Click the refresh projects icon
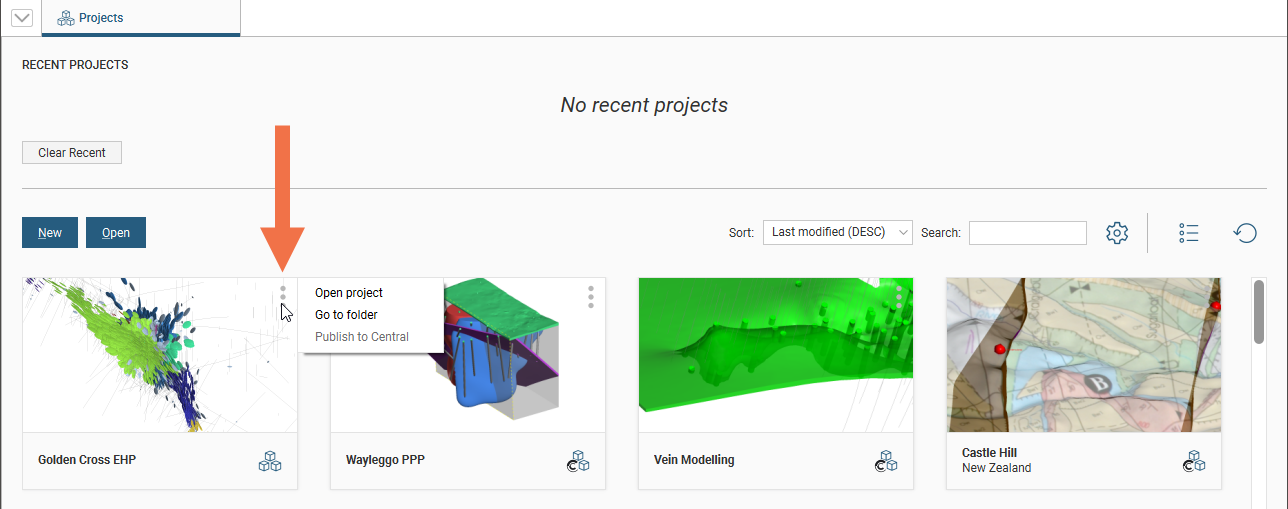The height and width of the screenshot is (509, 1288). (x=1245, y=233)
